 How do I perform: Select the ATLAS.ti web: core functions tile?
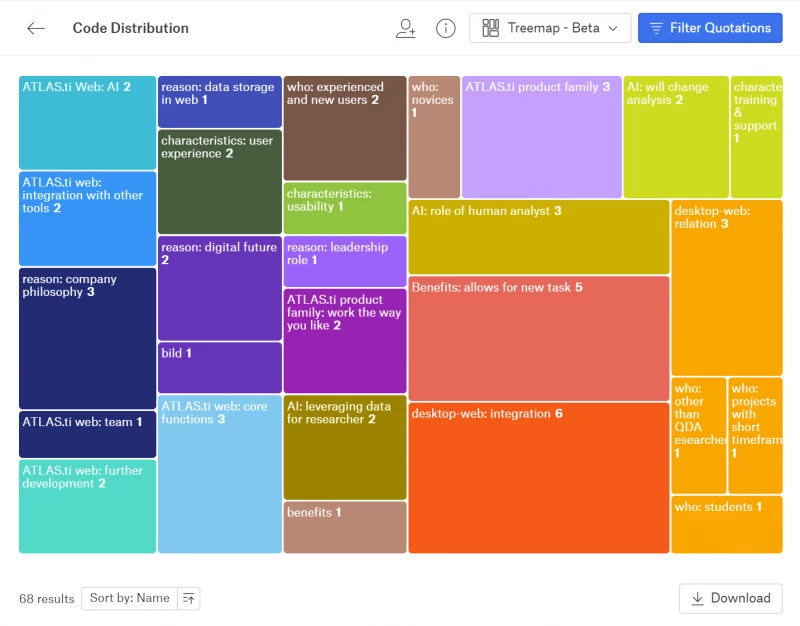click(220, 474)
